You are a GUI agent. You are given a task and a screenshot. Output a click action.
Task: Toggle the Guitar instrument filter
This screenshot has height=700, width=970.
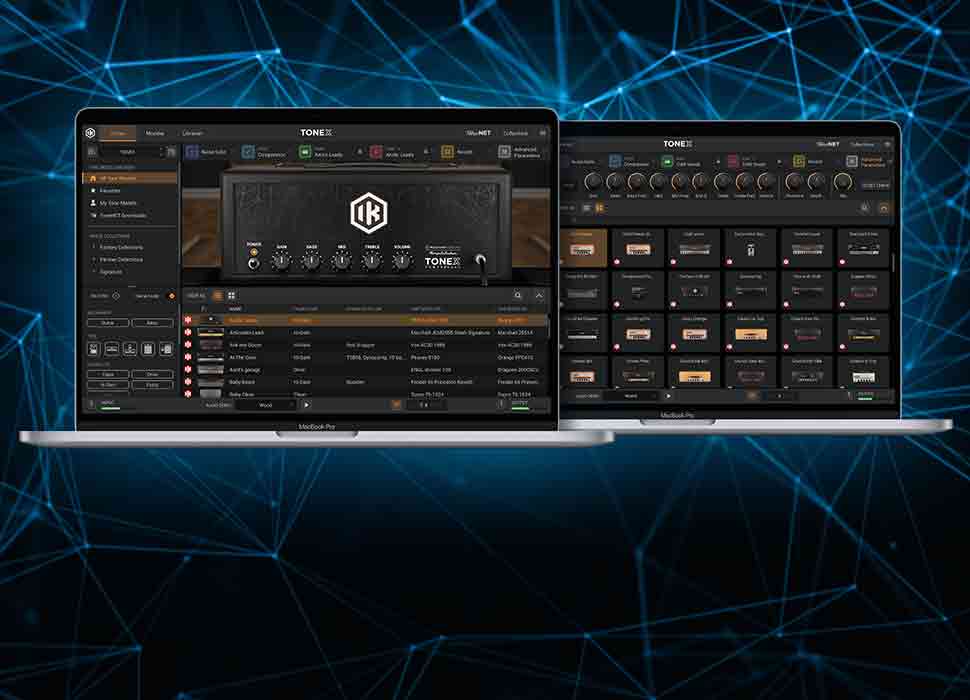point(108,323)
